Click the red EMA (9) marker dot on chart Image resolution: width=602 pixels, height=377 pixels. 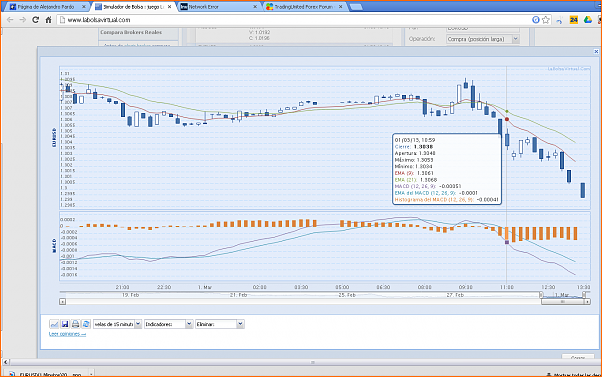(x=507, y=119)
